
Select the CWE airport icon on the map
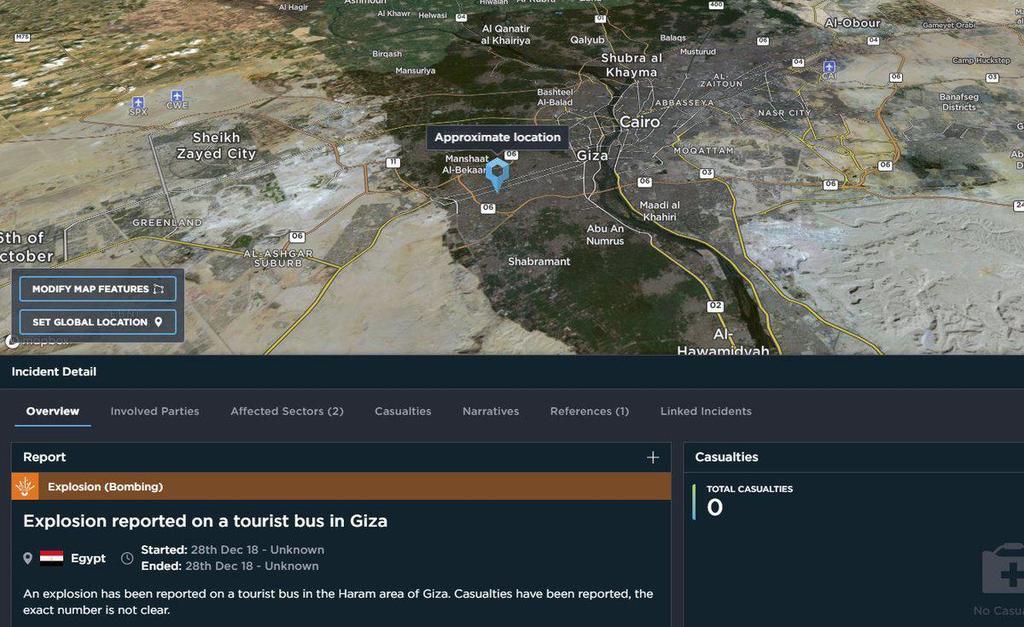(177, 96)
